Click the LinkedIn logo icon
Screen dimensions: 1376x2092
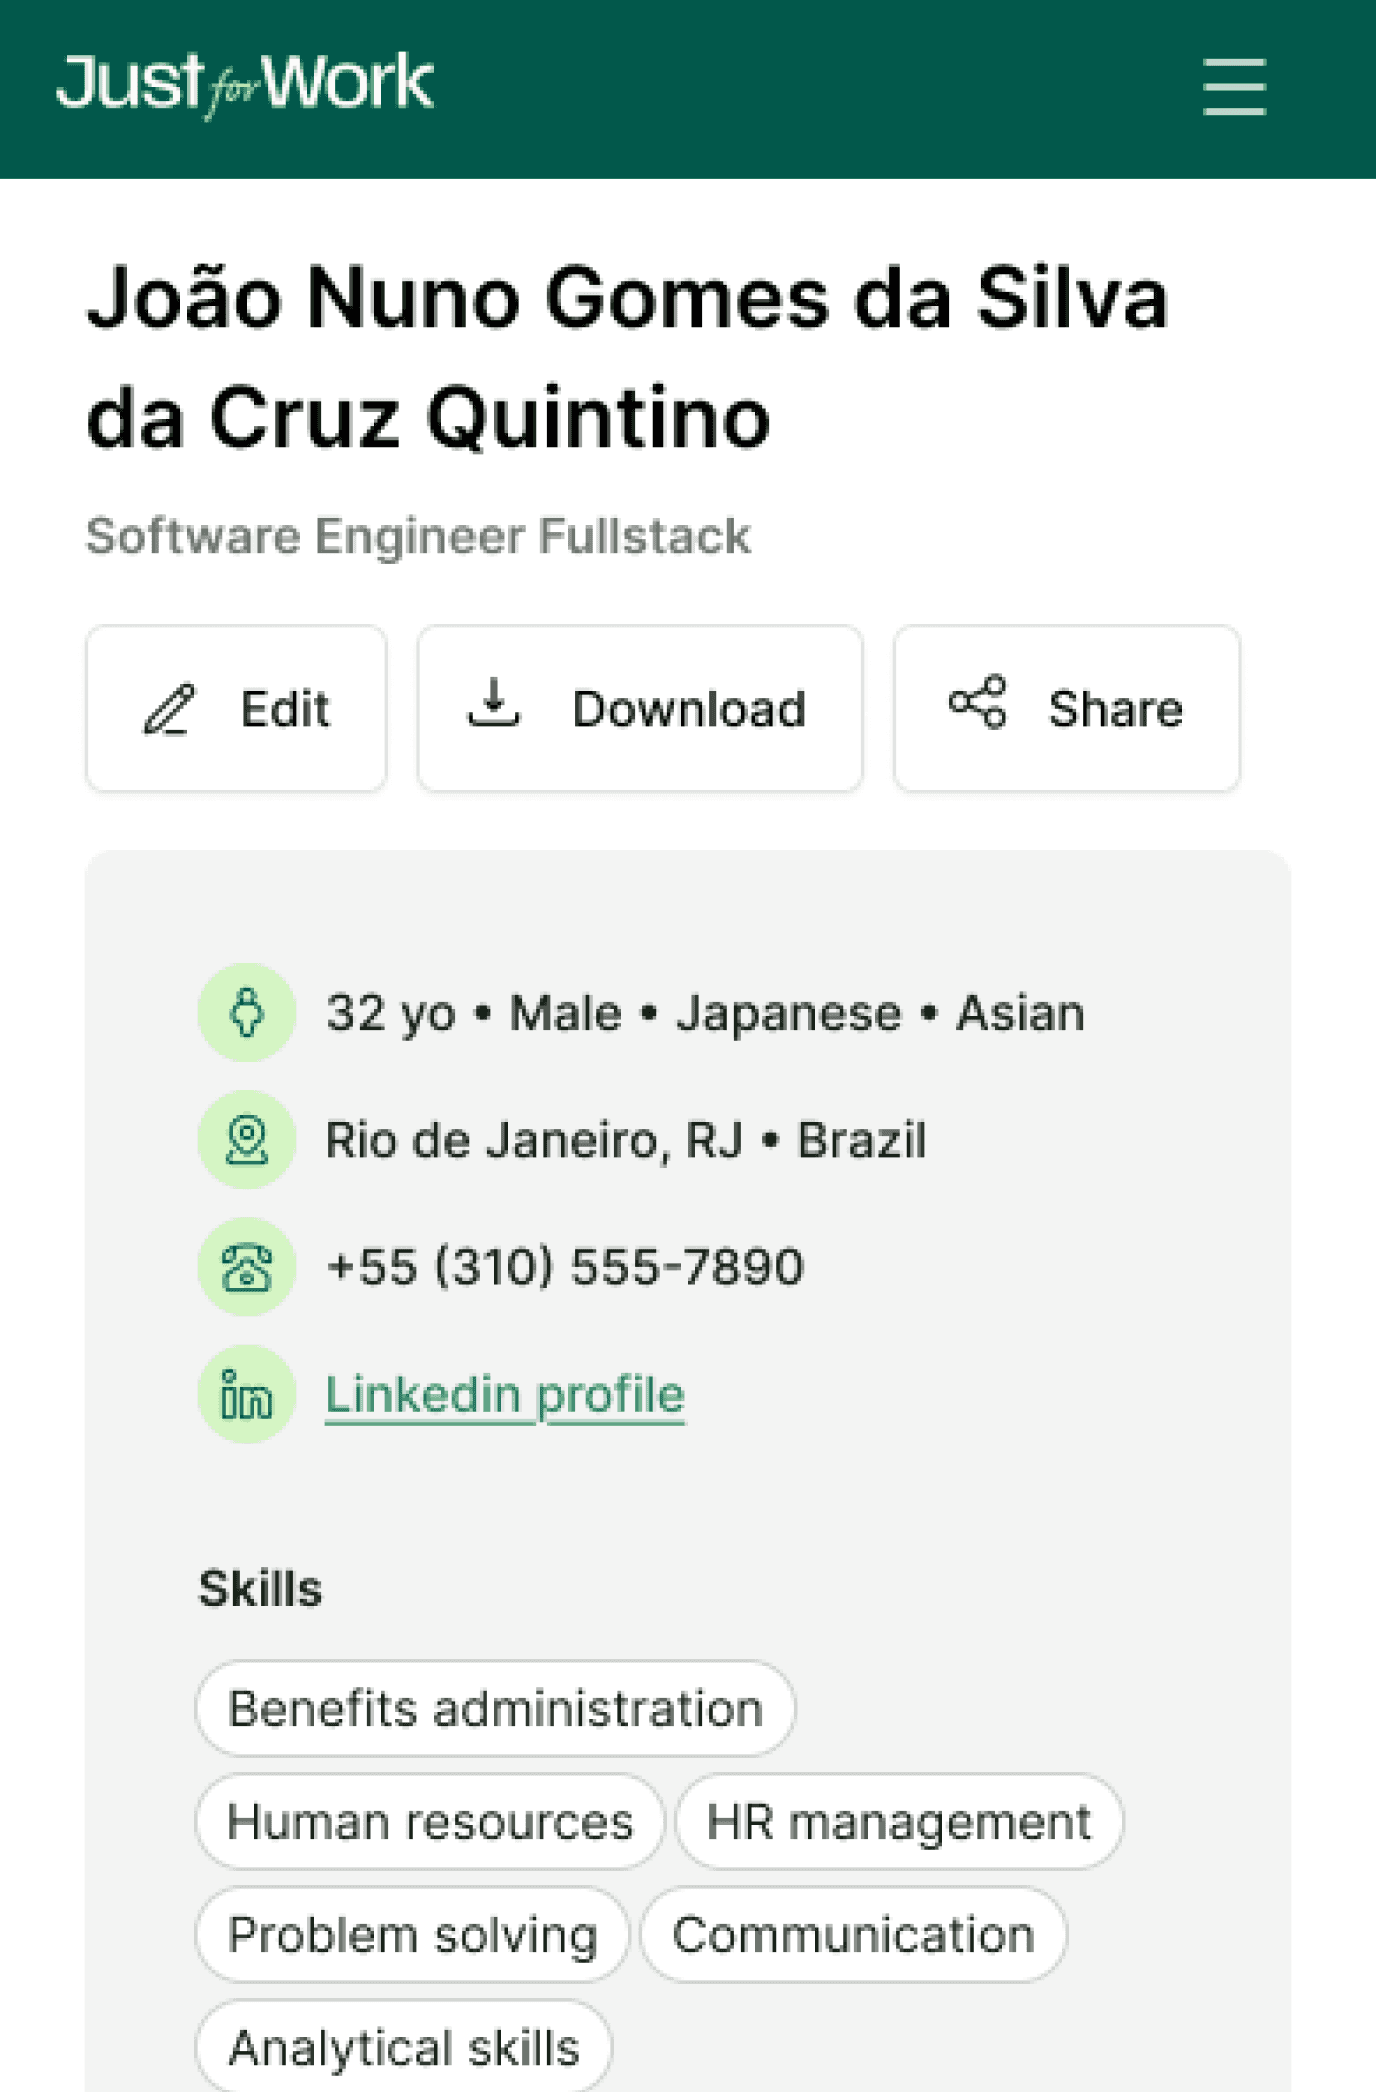tap(247, 1394)
